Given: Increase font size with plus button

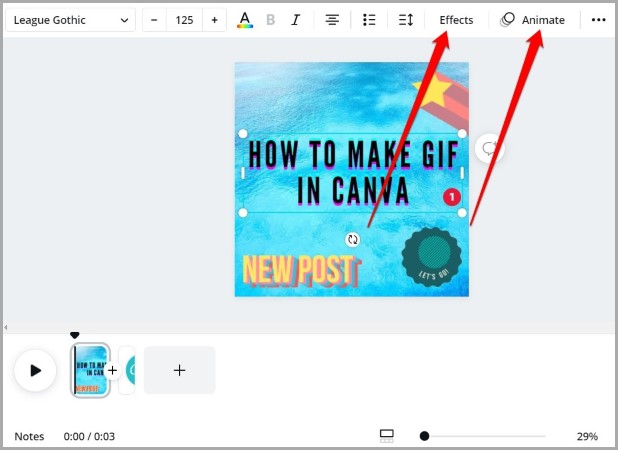Looking at the screenshot, I should (x=214, y=20).
